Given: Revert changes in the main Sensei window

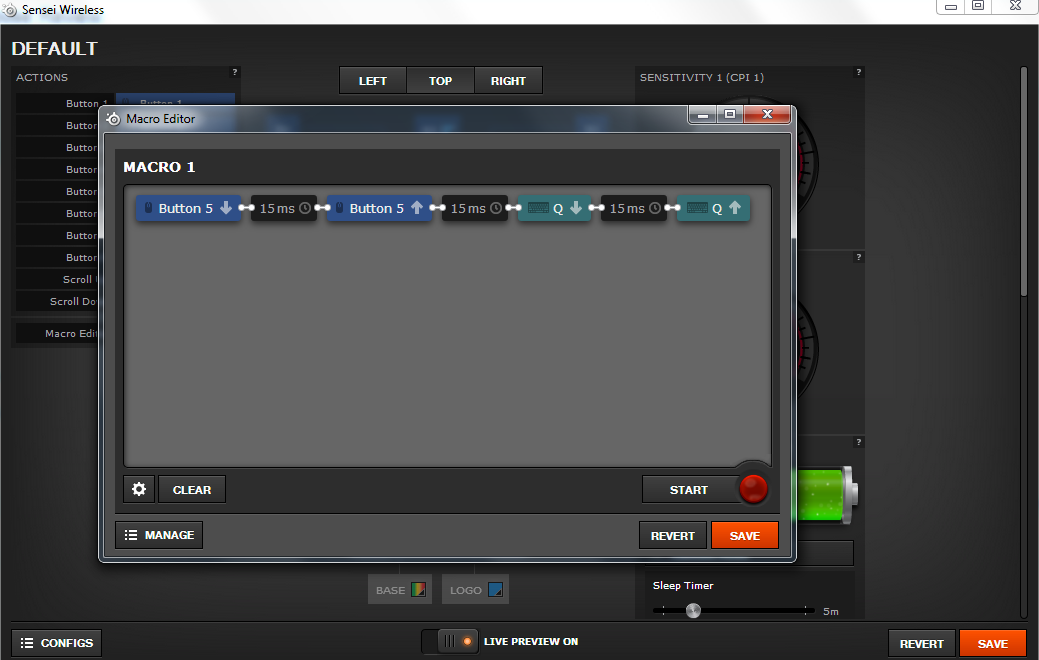Looking at the screenshot, I should [x=921, y=643].
